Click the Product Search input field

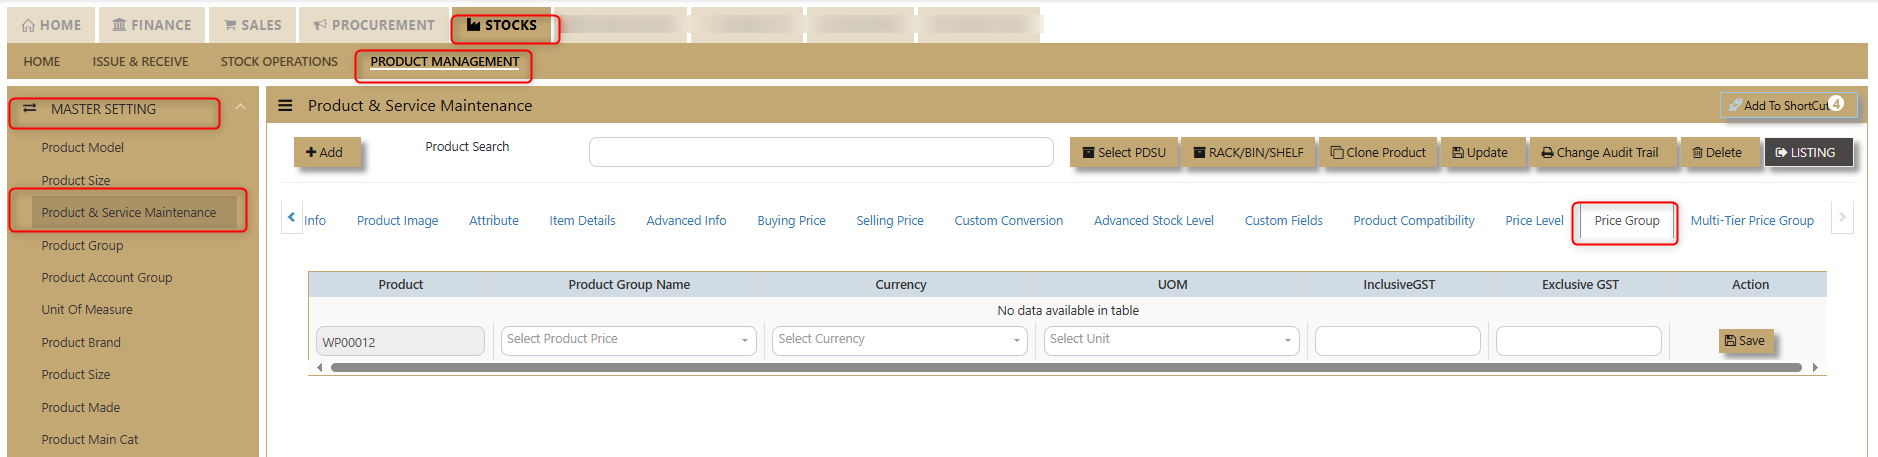(x=820, y=152)
